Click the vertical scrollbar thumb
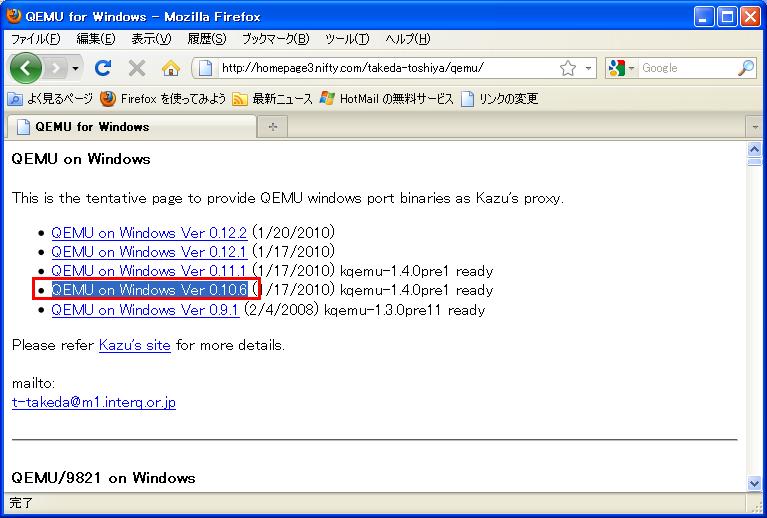The image size is (767, 518). pos(754,162)
